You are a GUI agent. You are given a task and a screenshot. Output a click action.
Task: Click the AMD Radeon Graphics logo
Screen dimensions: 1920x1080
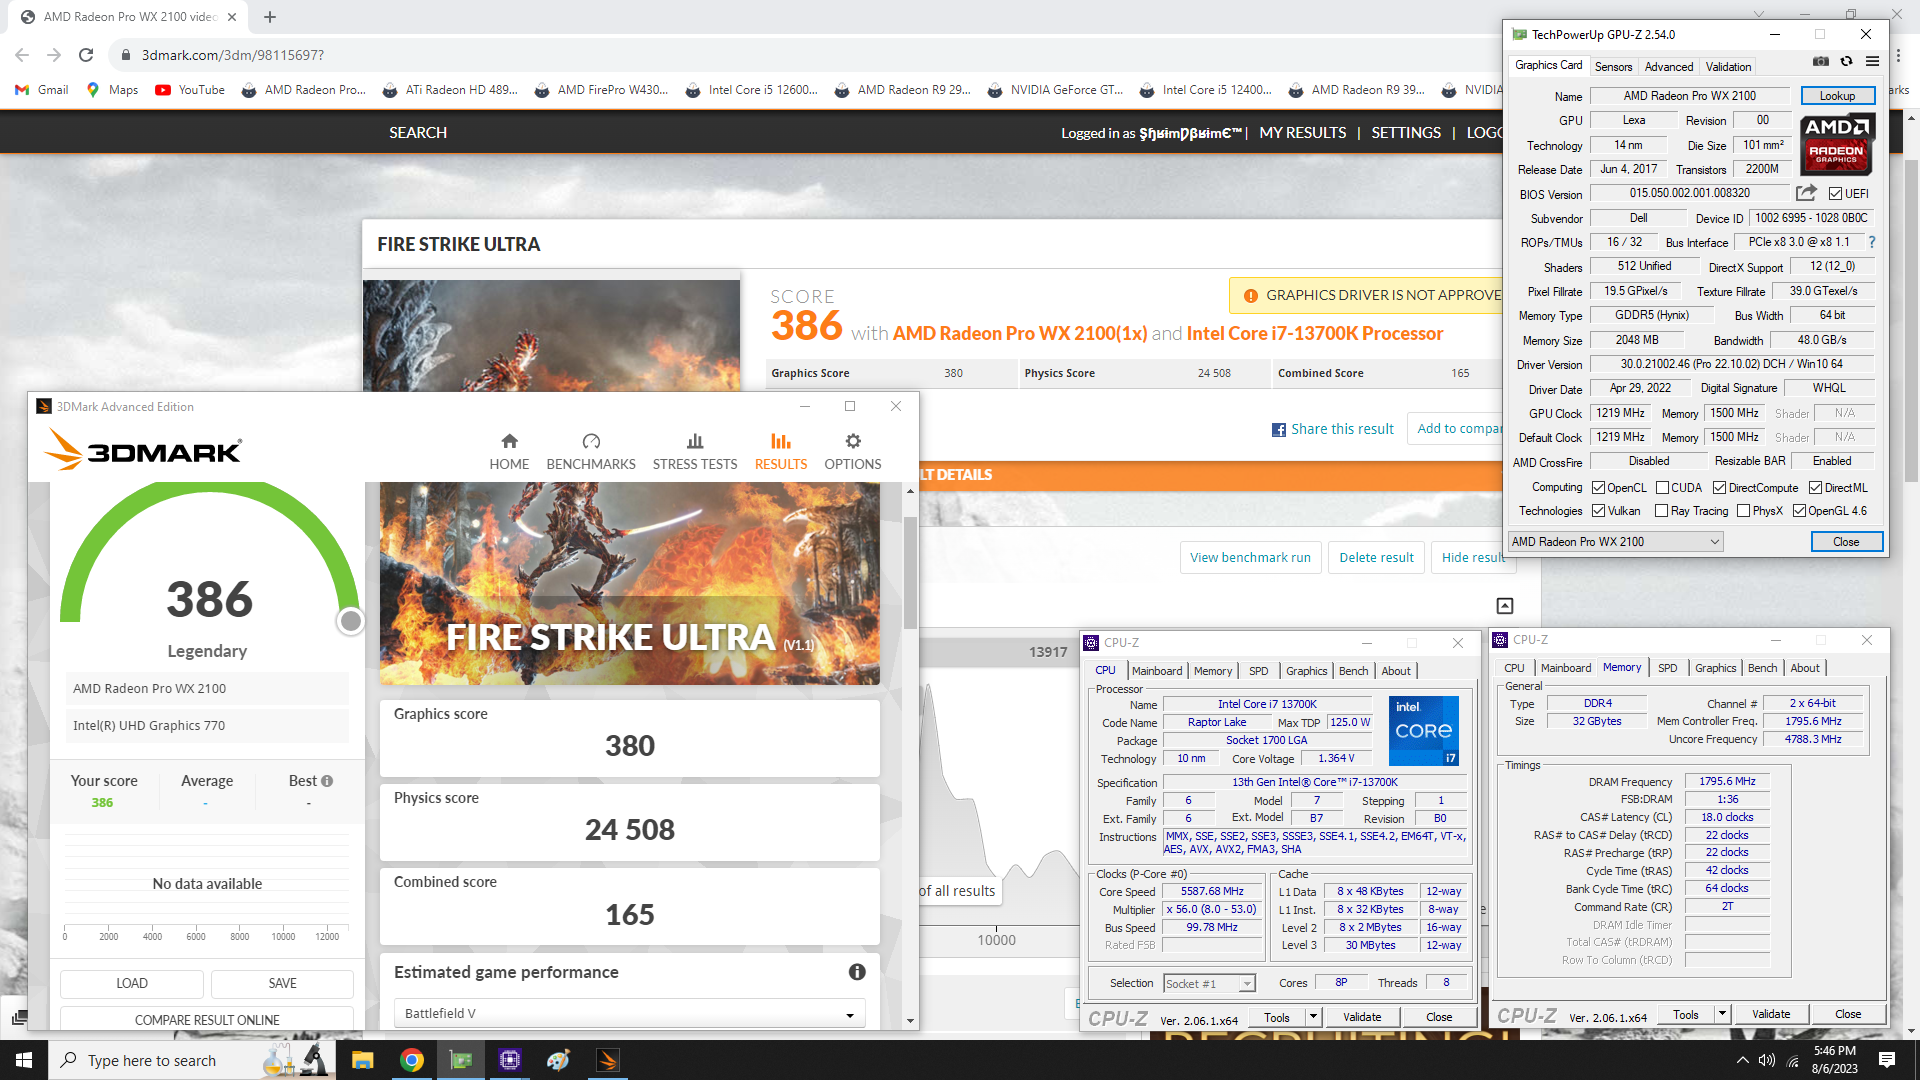pyautogui.click(x=1837, y=145)
